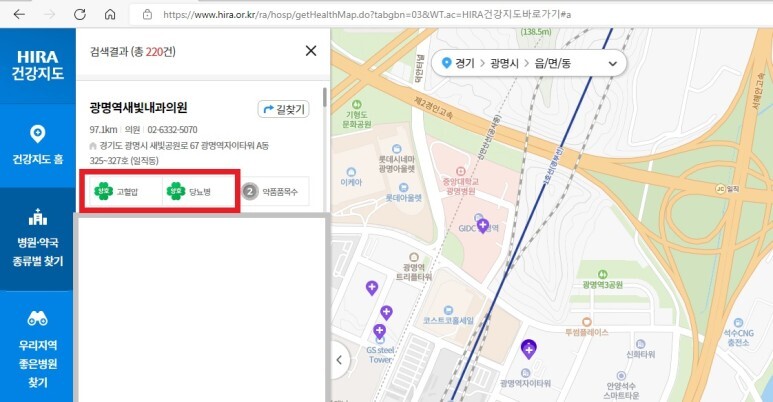Select the 당뇨병 양호 badge
This screenshot has height=402, width=773.
(x=189, y=191)
